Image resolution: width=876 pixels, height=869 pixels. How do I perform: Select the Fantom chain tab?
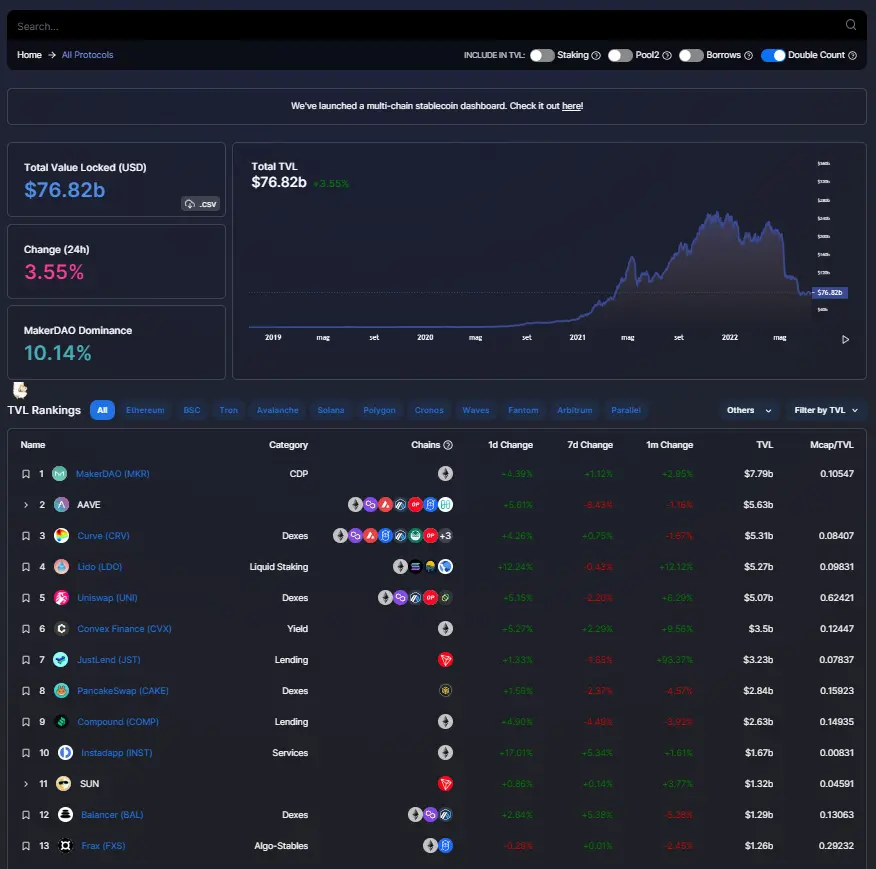click(x=523, y=410)
